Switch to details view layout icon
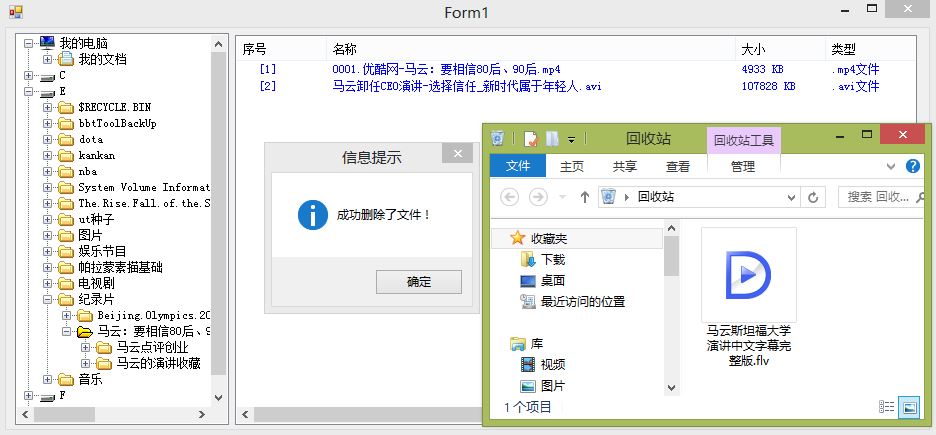Viewport: 936px width, 435px height. tap(886, 407)
